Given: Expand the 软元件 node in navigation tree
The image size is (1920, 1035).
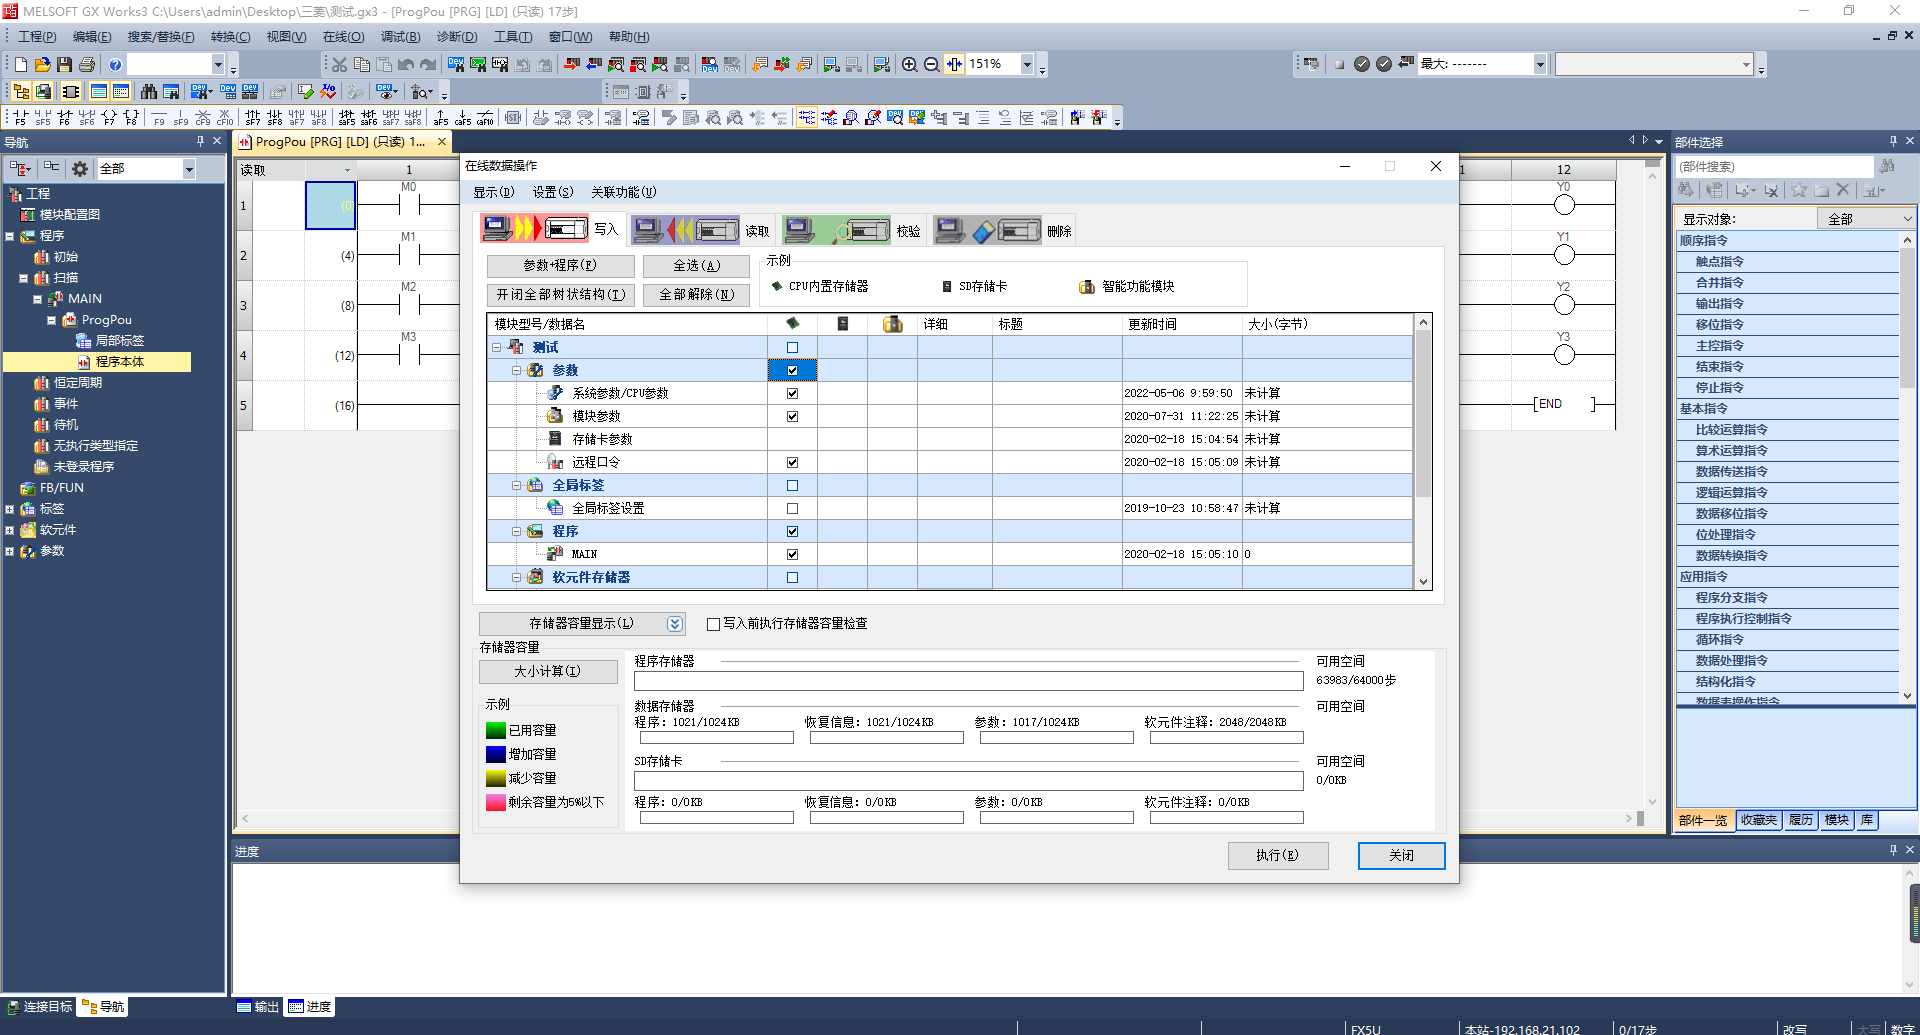Looking at the screenshot, I should (9, 530).
